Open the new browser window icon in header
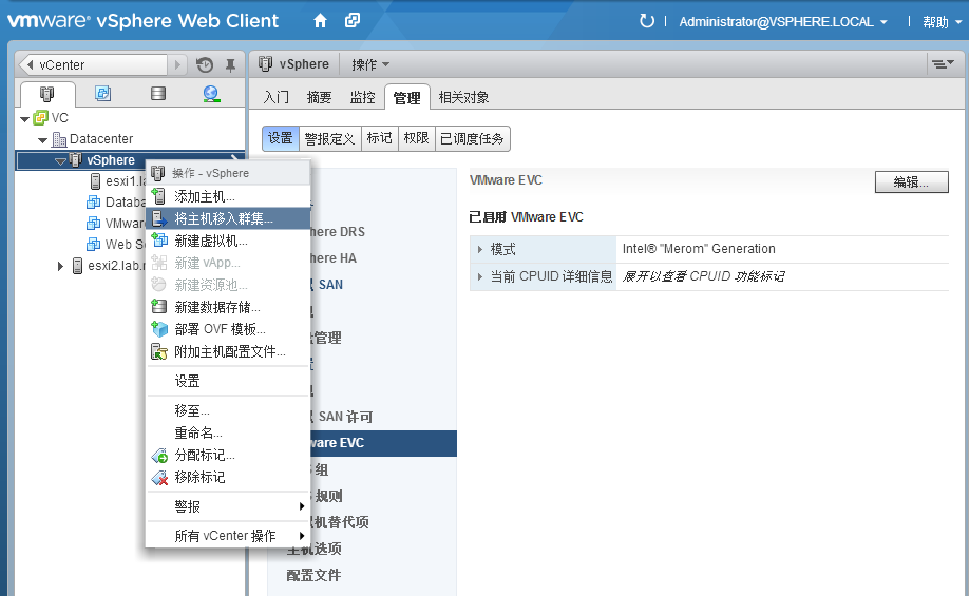The width and height of the screenshot is (970, 597). 352,21
